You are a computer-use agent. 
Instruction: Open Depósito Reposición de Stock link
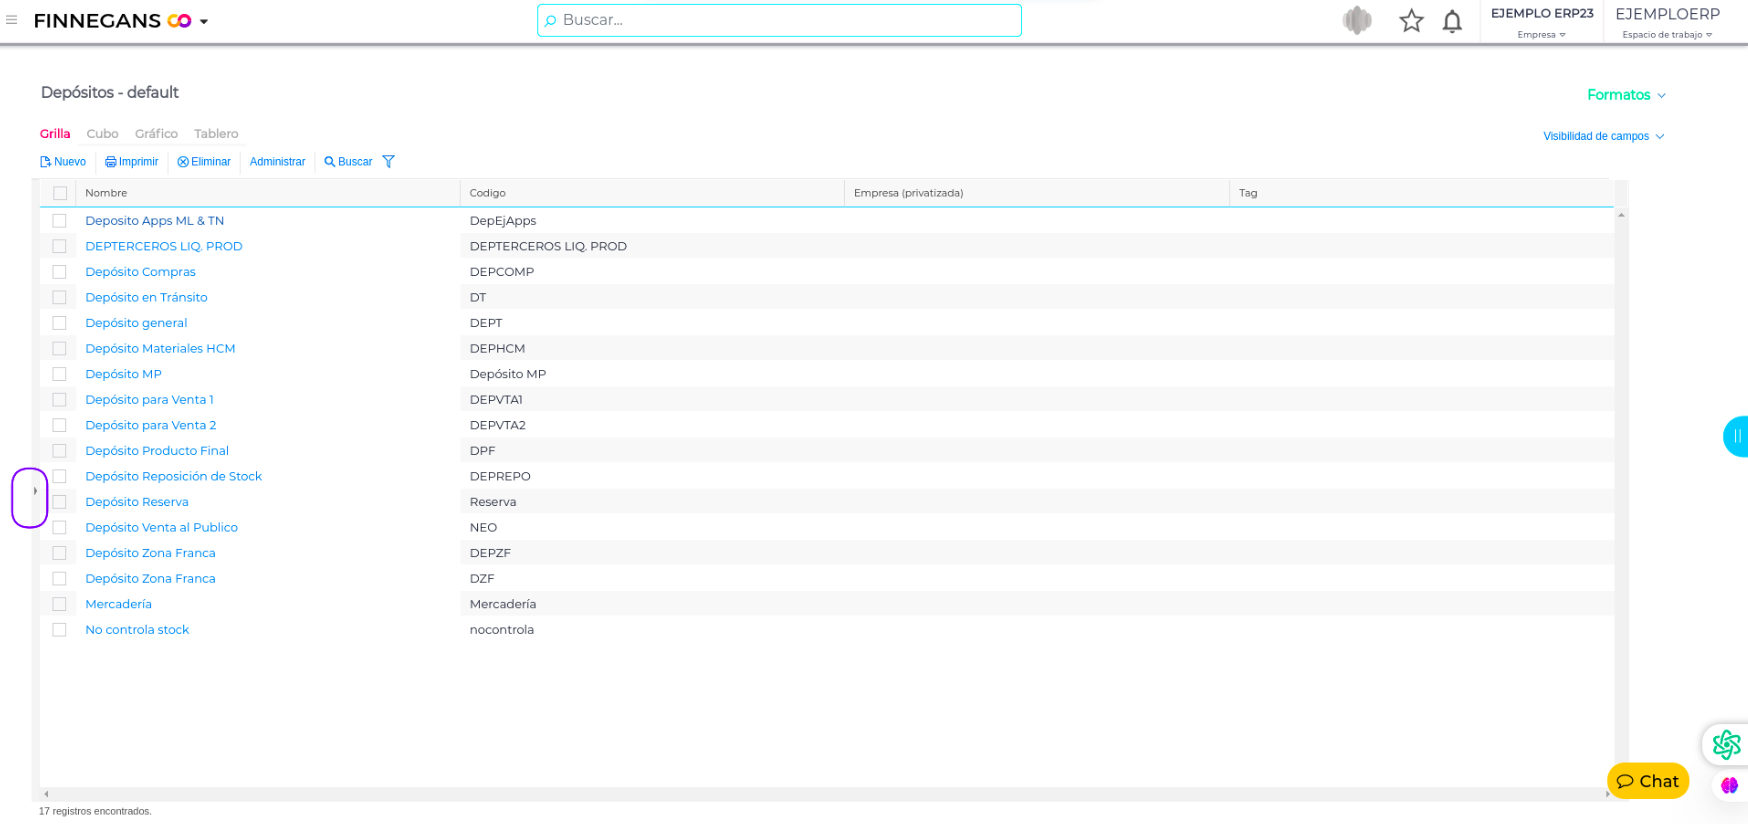[x=174, y=476]
